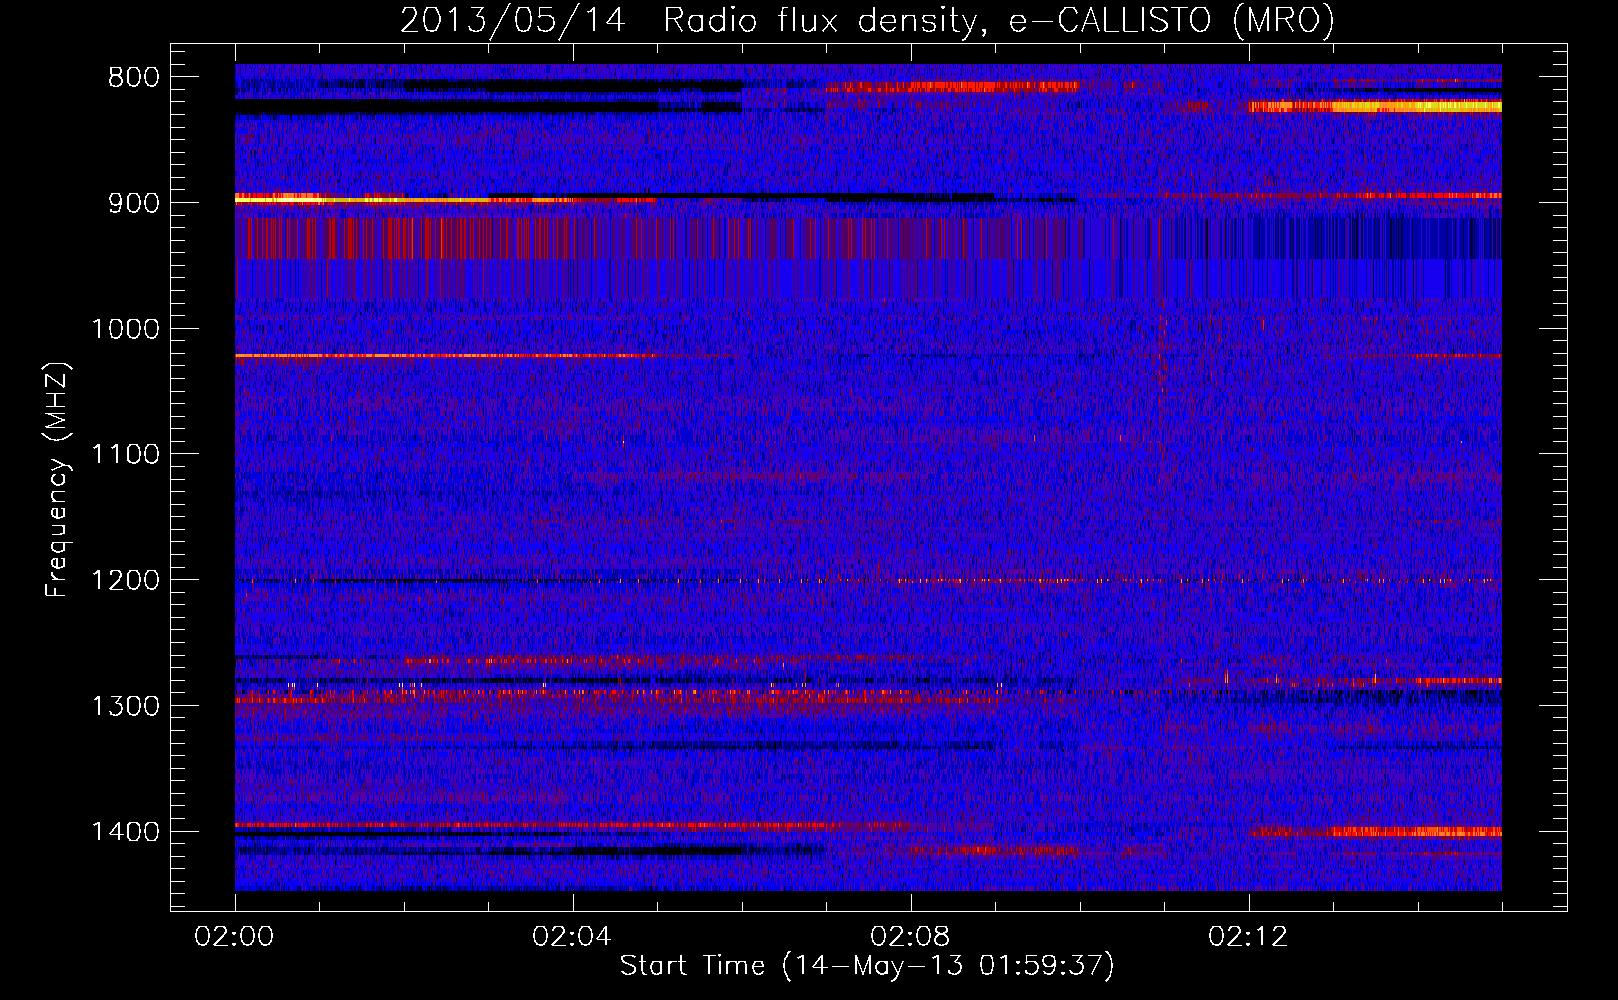The width and height of the screenshot is (1618, 1000).
Task: Click the 1200 frequency tick label
Action: (x=125, y=581)
